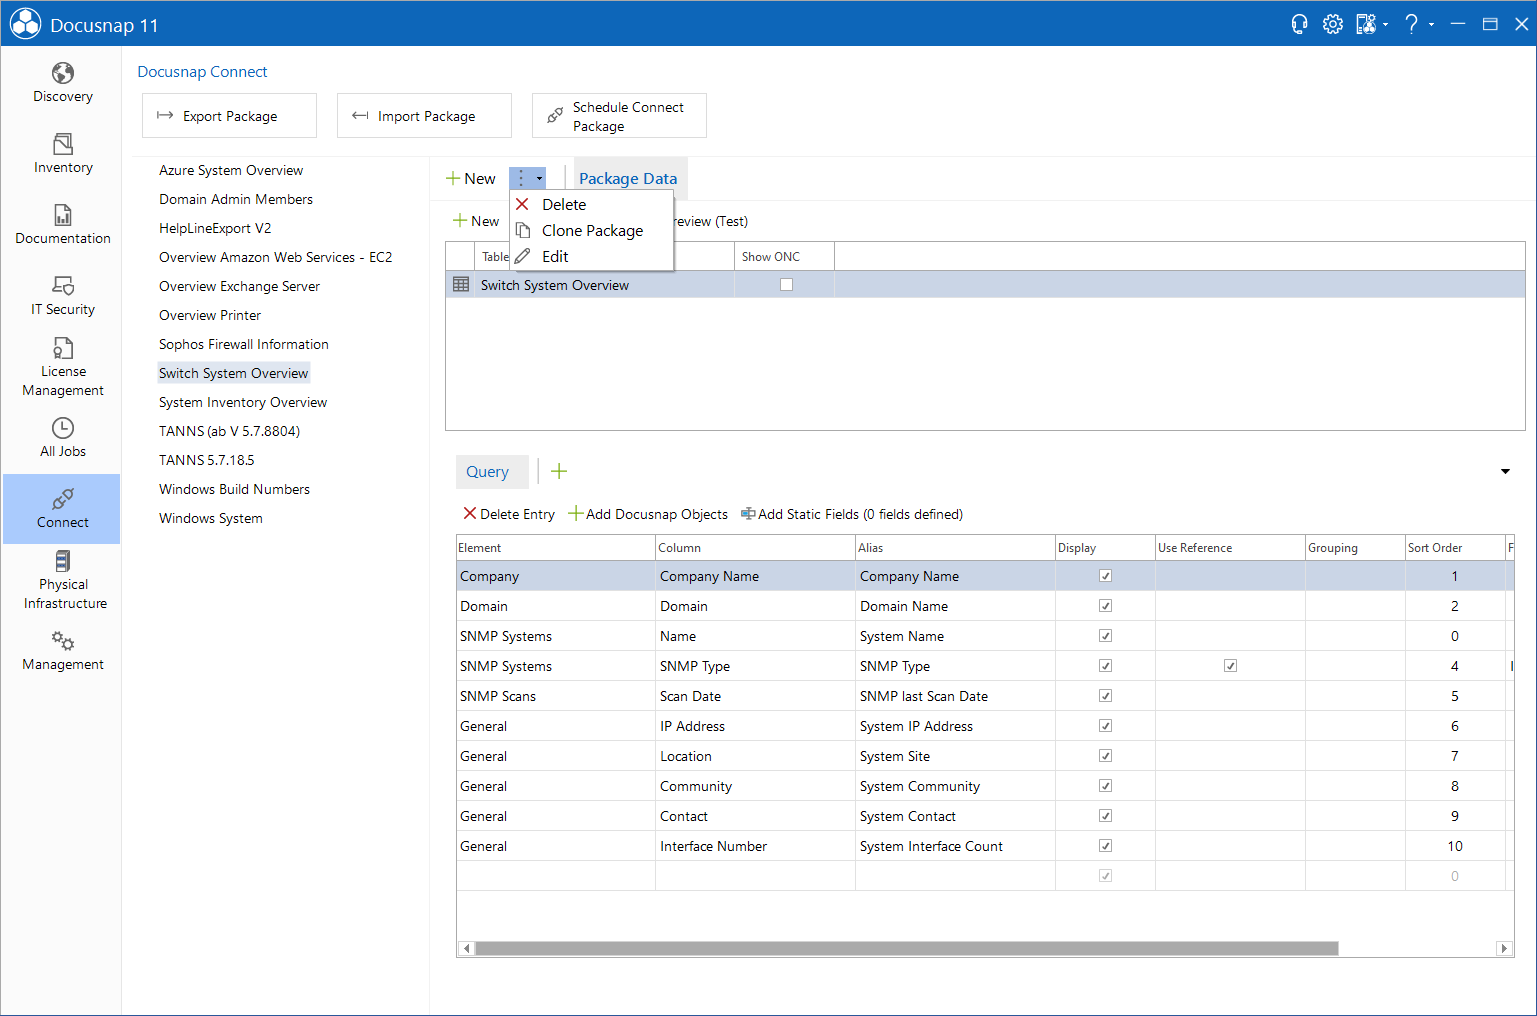The height and width of the screenshot is (1016, 1537).
Task: Toggle Use Reference for SNMP Type row
Action: pos(1230,666)
